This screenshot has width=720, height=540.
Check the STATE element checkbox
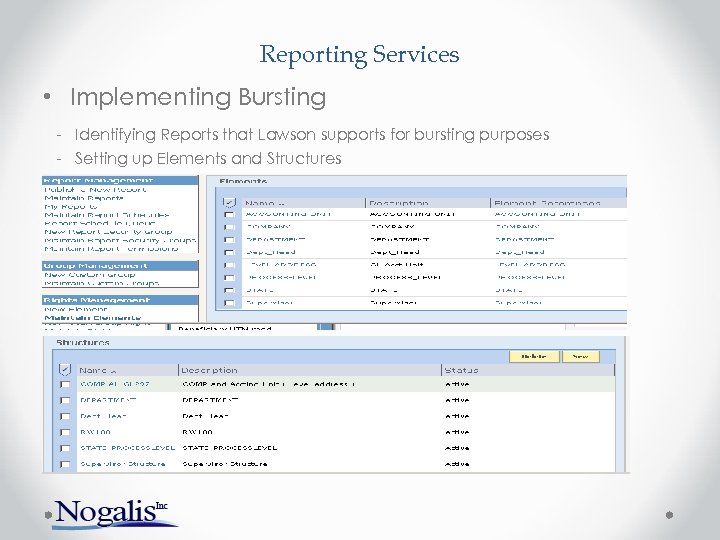click(x=229, y=291)
